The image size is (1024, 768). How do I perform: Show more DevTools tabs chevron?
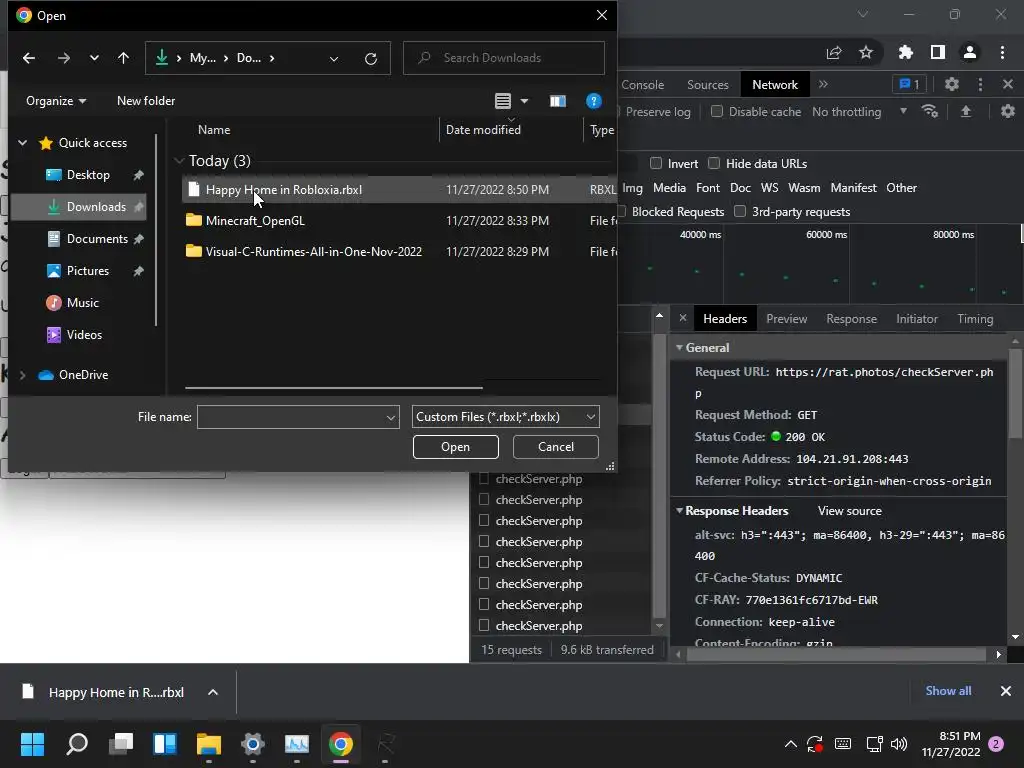point(823,84)
